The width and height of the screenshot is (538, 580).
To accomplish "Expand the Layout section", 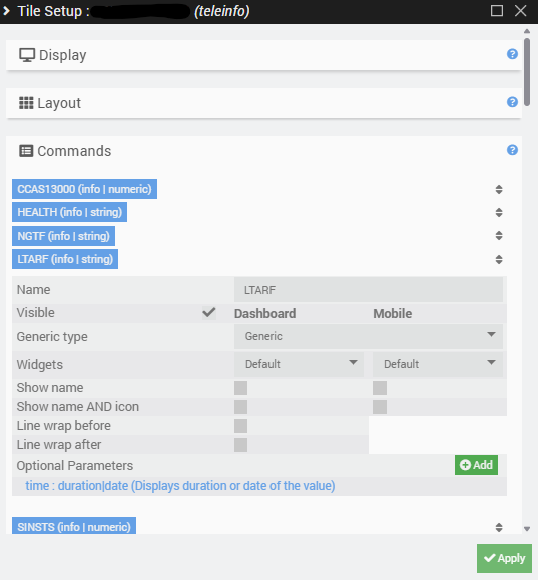I will (x=263, y=103).
